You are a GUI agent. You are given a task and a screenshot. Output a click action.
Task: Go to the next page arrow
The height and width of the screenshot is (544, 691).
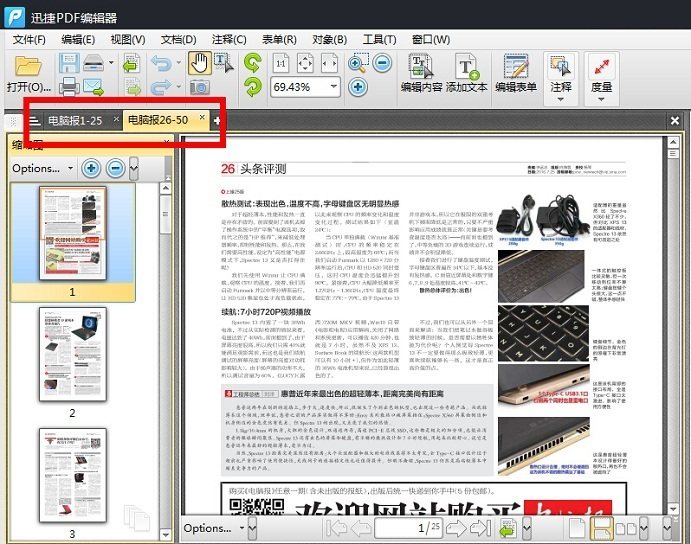click(456, 528)
